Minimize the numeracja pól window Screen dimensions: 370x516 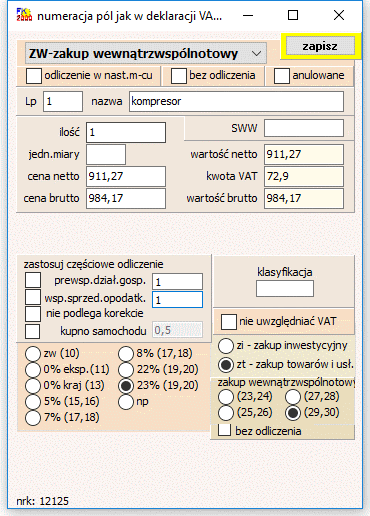248,15
